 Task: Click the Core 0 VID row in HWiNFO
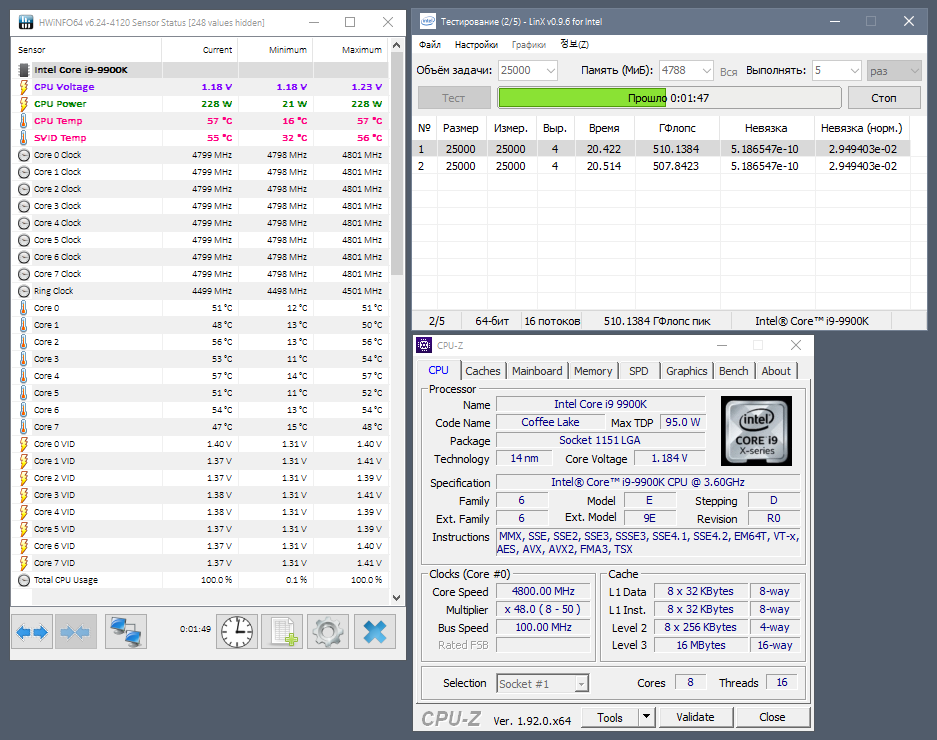pos(200,444)
